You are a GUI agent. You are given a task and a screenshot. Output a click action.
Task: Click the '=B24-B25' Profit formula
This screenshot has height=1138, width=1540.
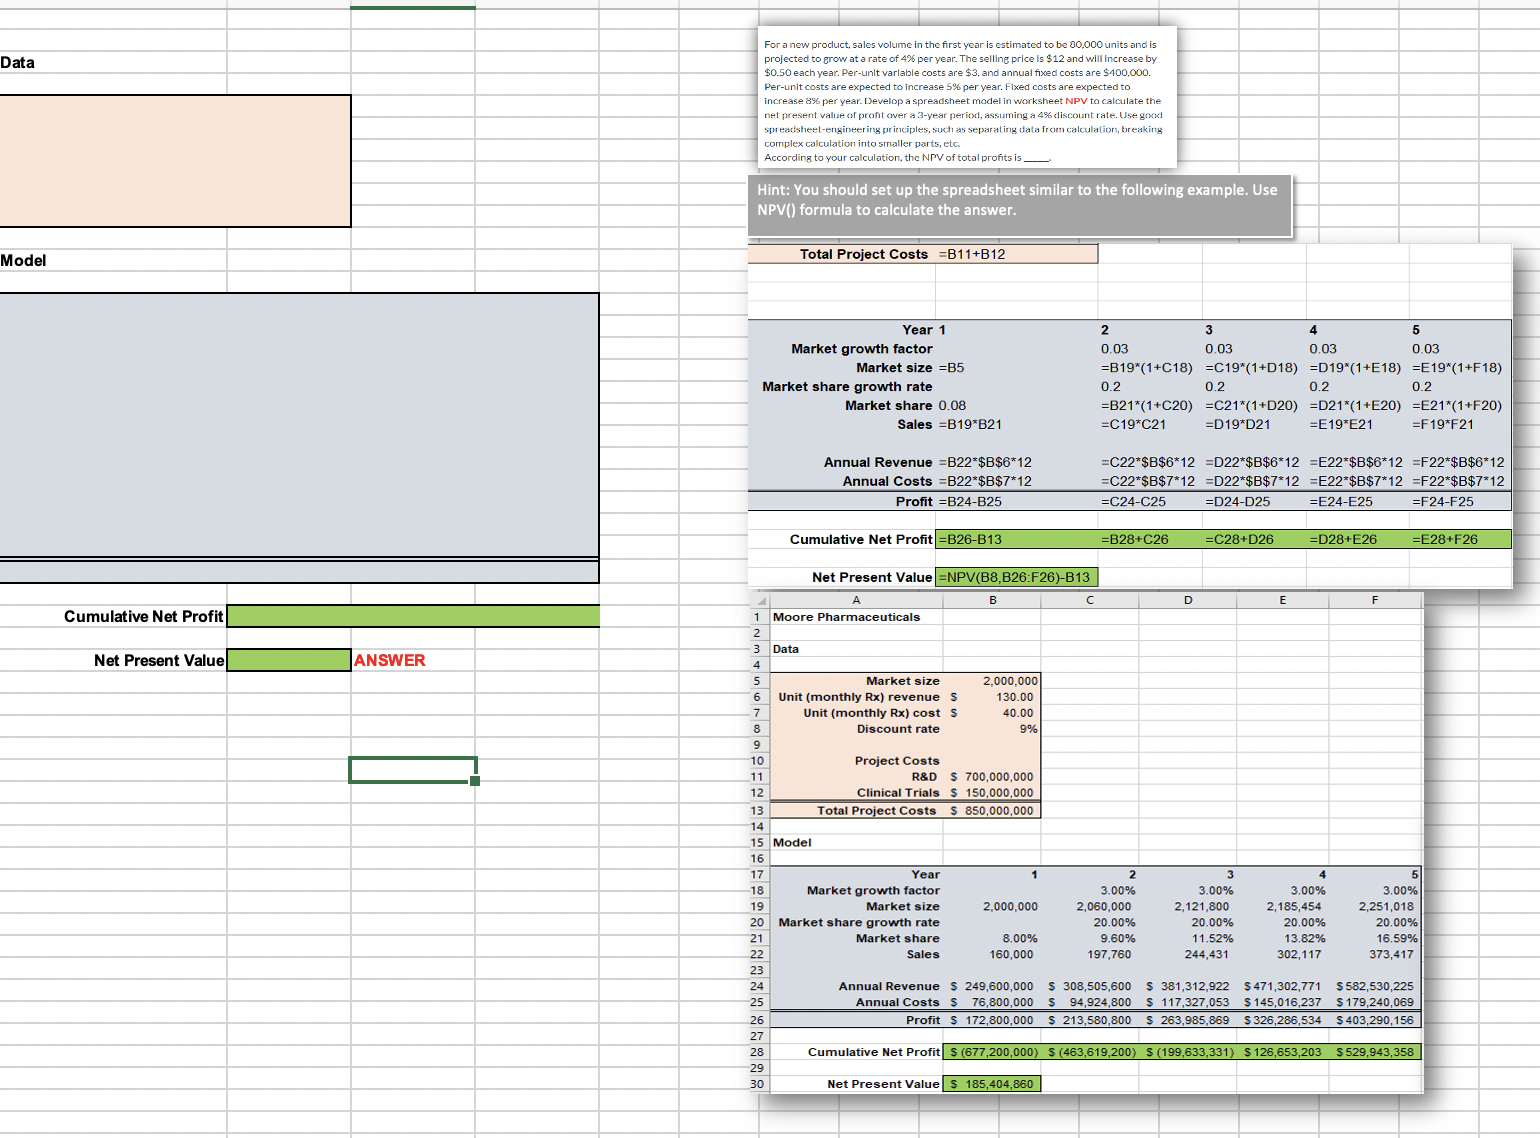click(970, 502)
